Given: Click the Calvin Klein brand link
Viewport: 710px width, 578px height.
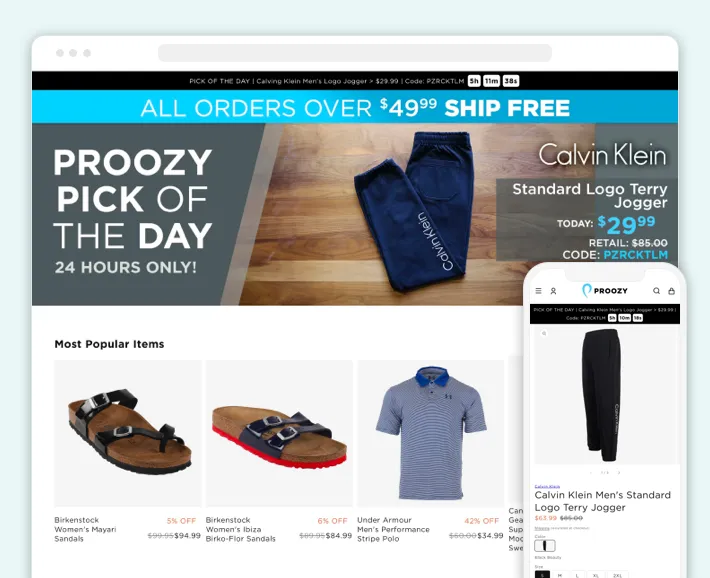Looking at the screenshot, I should tap(547, 486).
